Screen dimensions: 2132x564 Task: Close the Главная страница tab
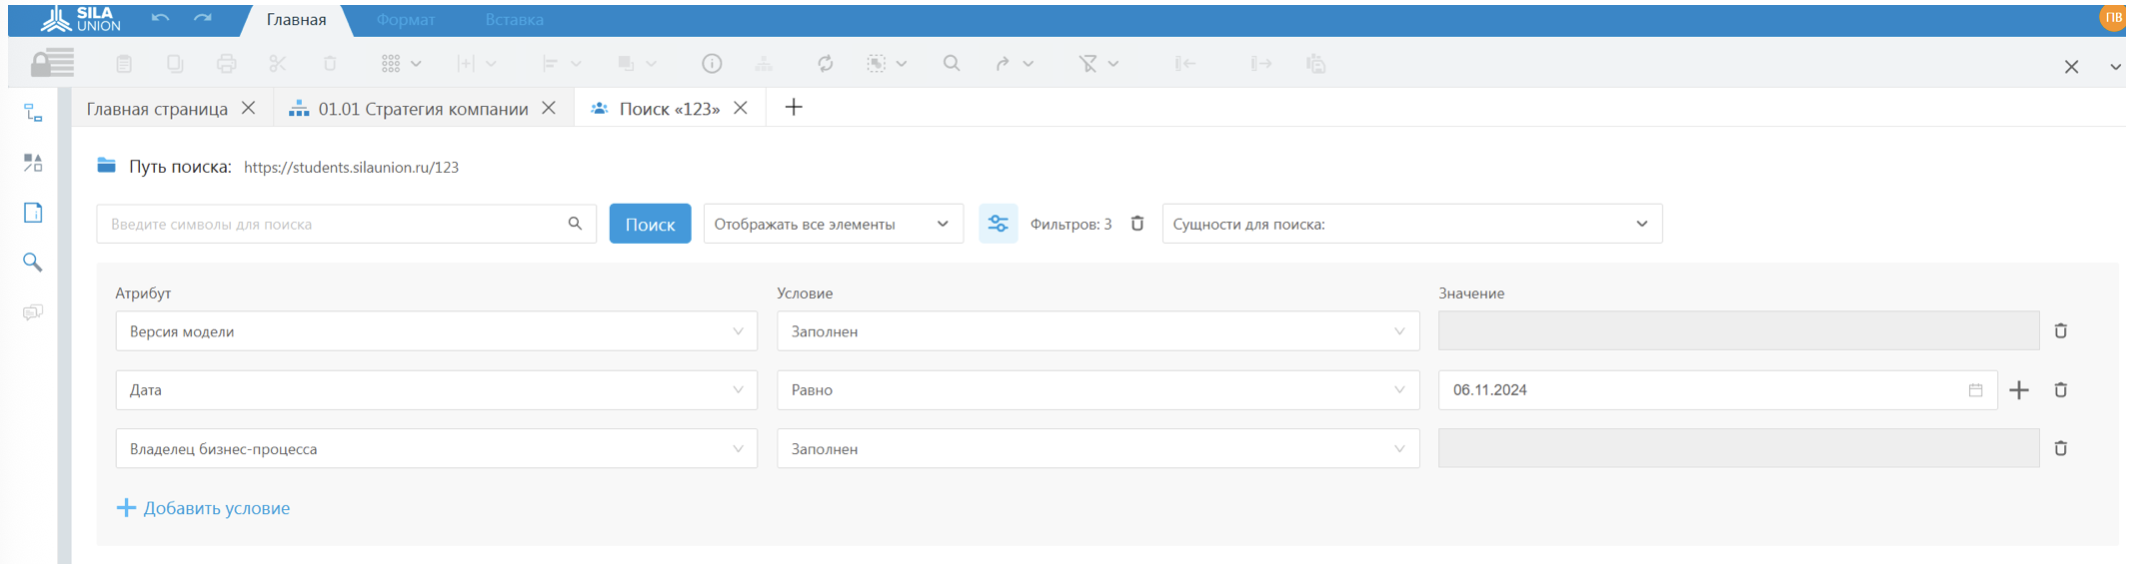tap(249, 108)
